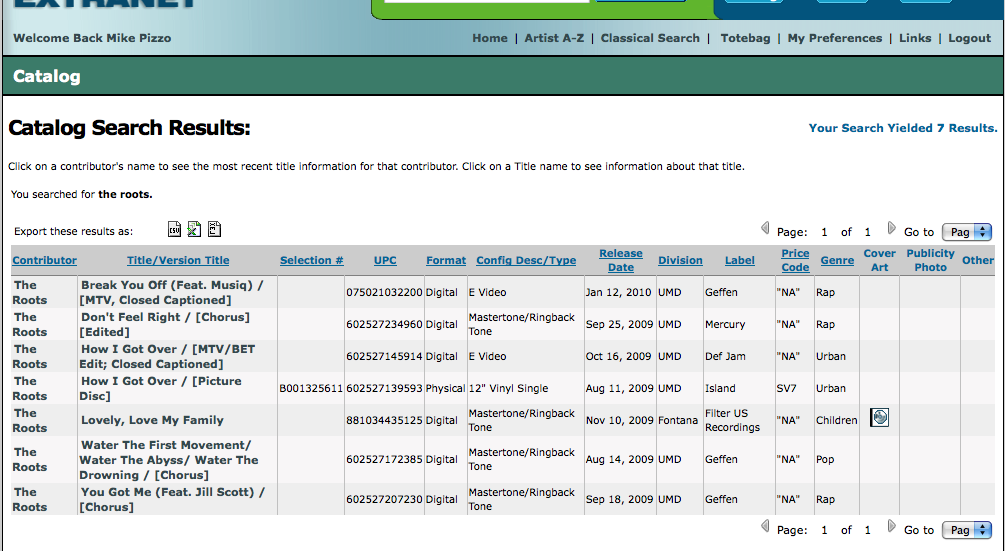Open title Break You Off (Feat. Musiq)

171,285
